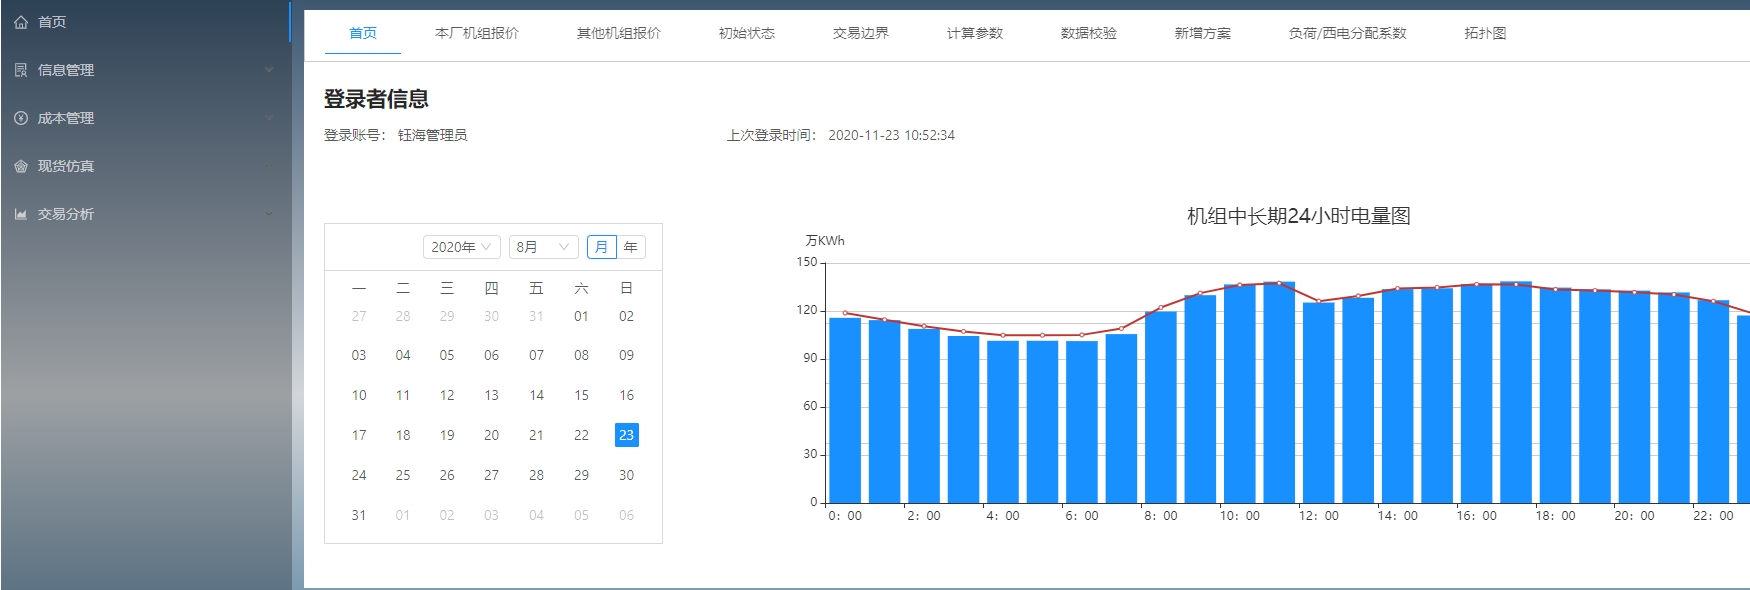Expand the 成本管理 menu chevron
Image resolution: width=1750 pixels, height=590 pixels.
click(268, 118)
